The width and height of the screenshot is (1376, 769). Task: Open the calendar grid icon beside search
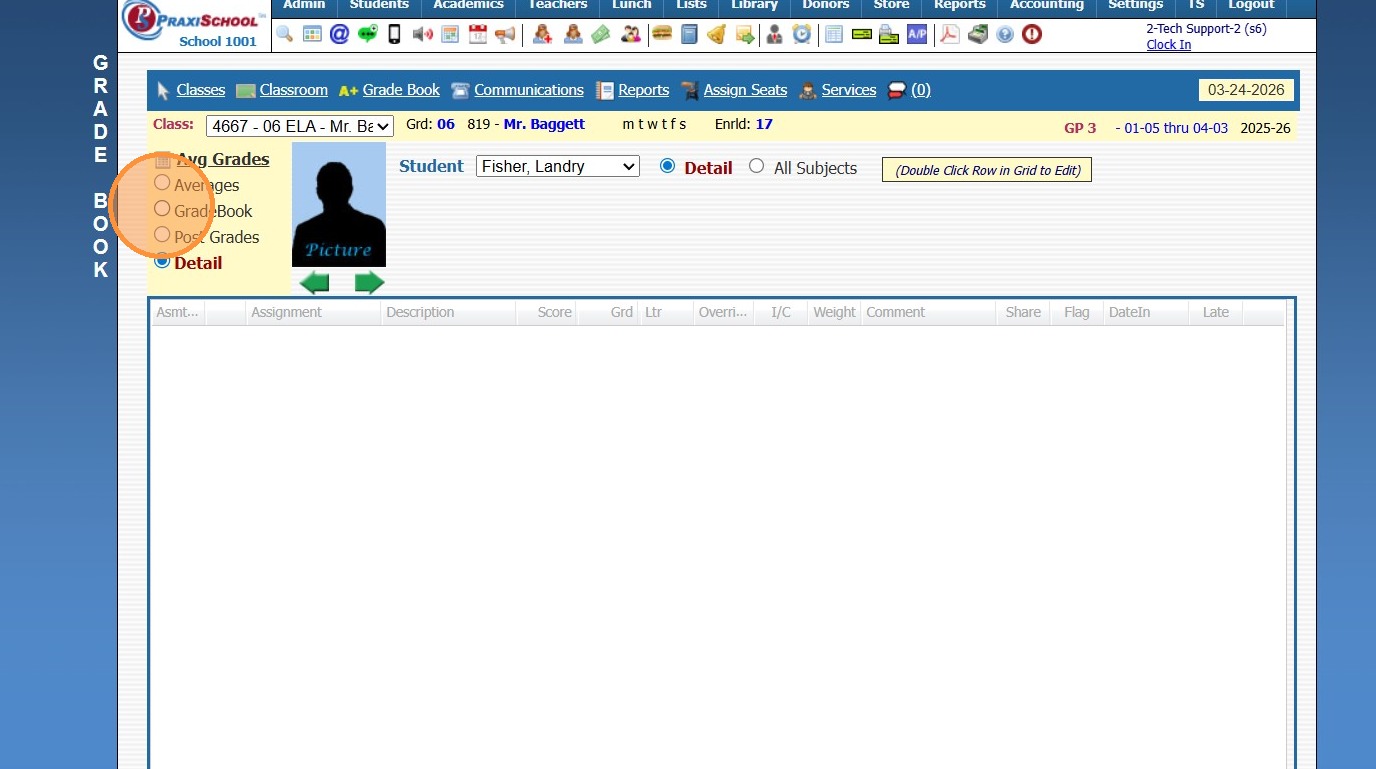(x=312, y=34)
